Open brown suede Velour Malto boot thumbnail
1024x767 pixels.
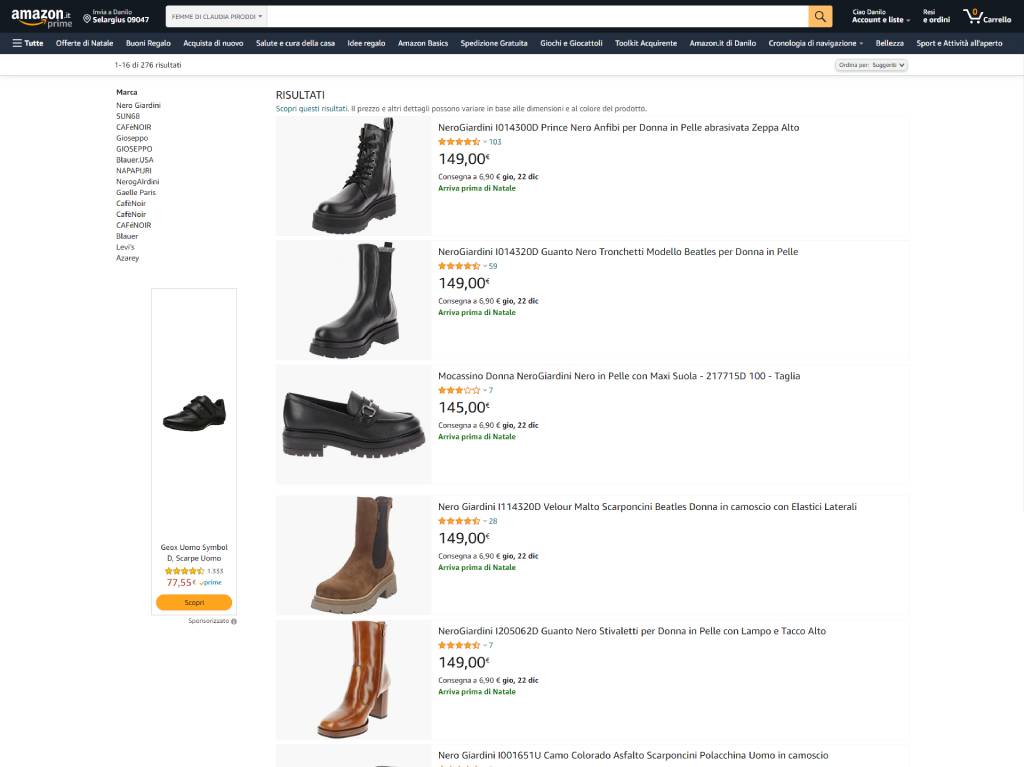pyautogui.click(x=353, y=555)
